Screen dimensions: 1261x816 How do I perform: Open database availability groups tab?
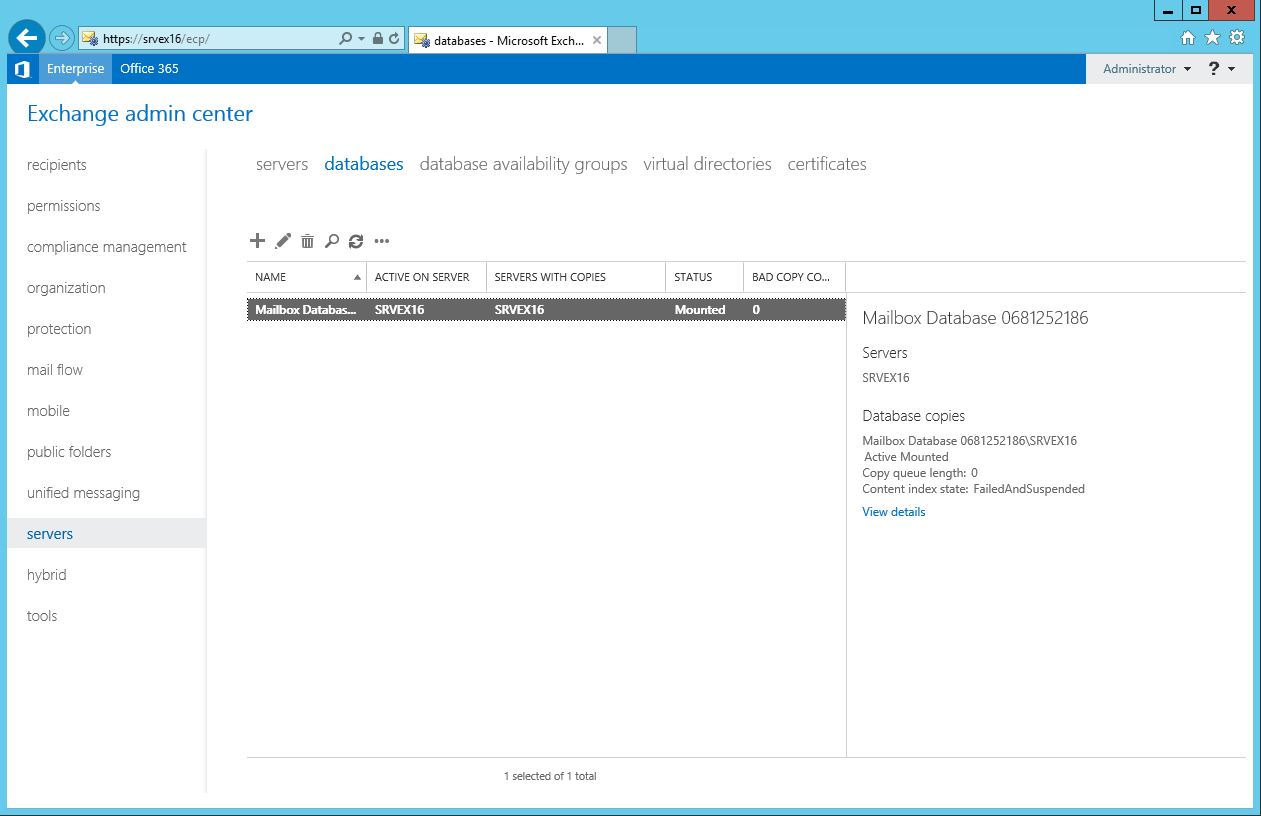coord(524,164)
